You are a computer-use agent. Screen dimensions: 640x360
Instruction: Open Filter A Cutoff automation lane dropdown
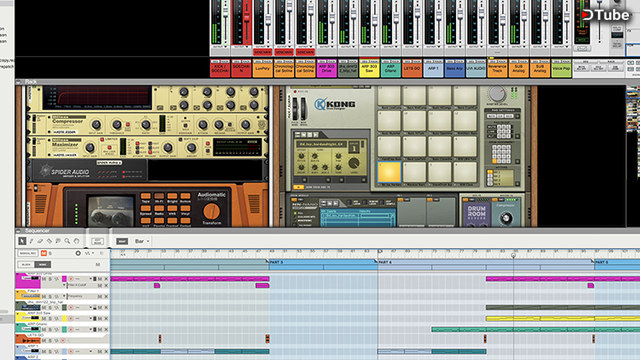point(64,285)
